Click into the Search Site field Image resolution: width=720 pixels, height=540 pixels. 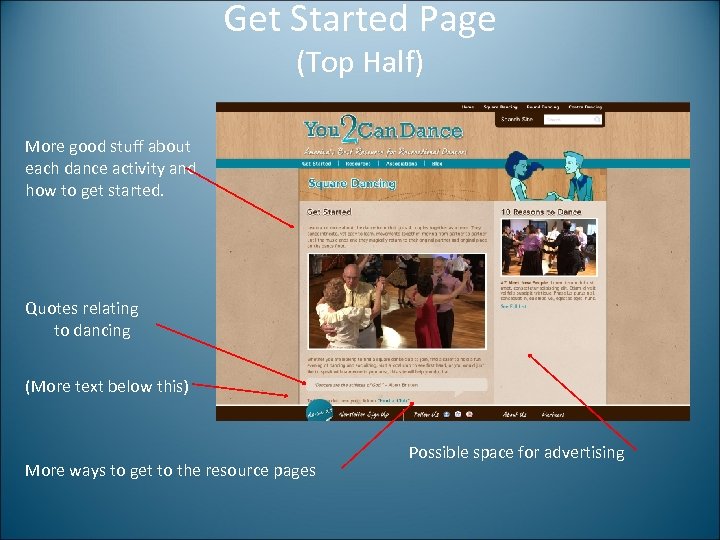[573, 119]
